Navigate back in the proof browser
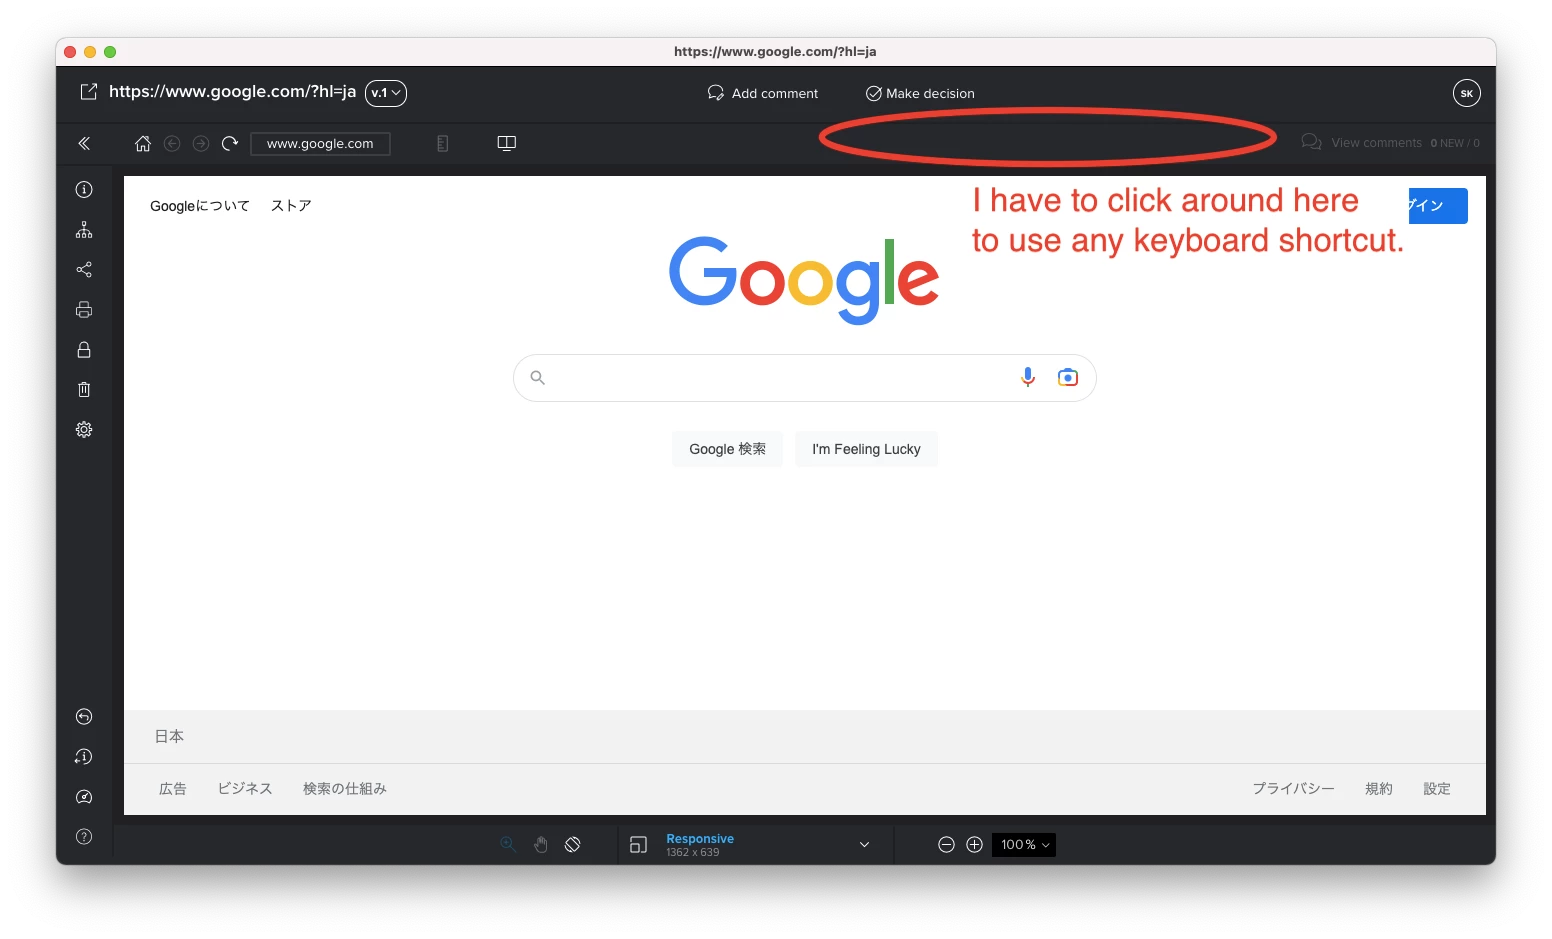 coord(172,143)
